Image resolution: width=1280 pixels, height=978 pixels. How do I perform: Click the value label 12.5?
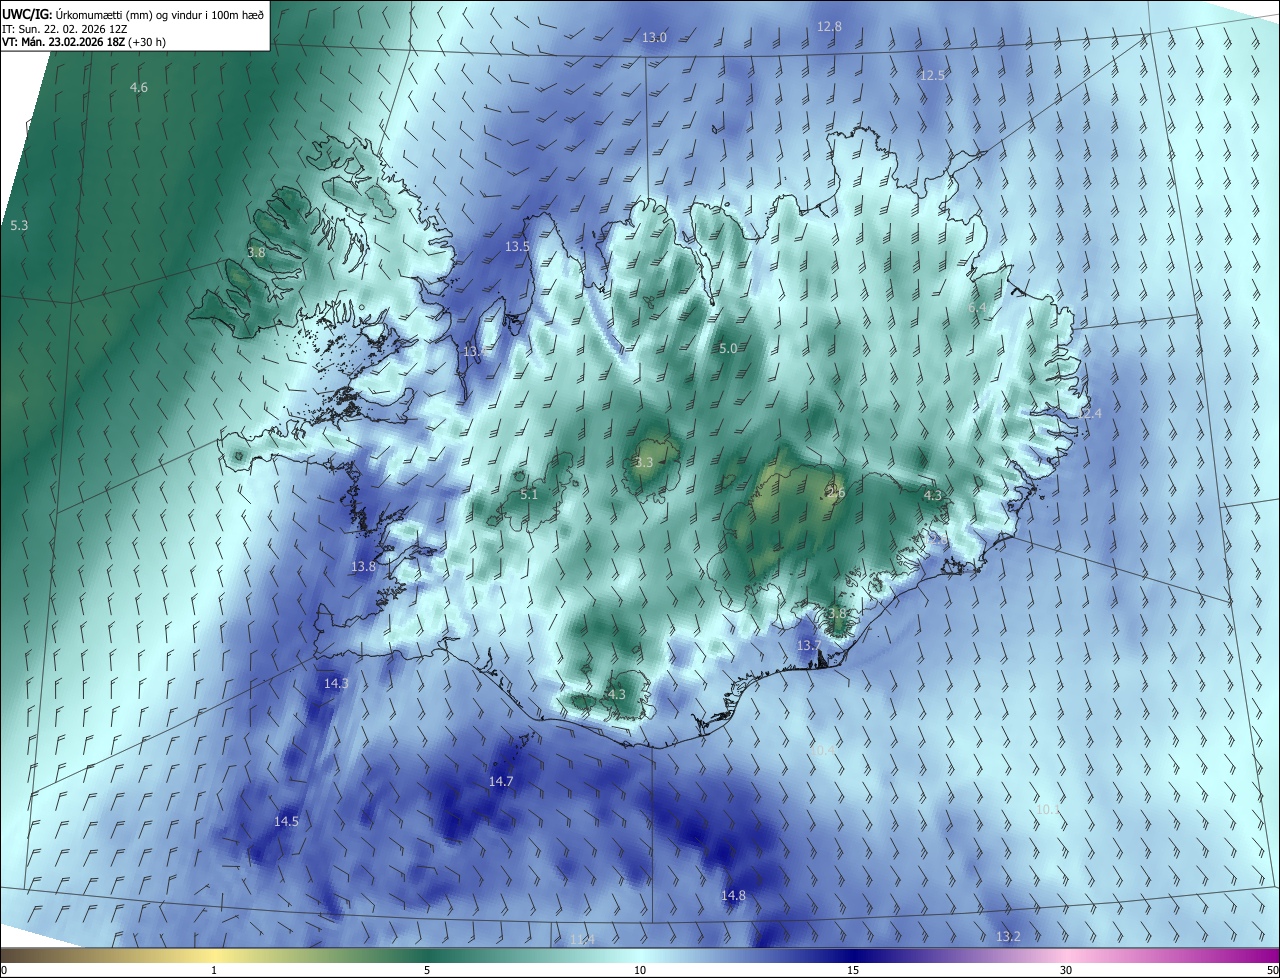tap(932, 75)
